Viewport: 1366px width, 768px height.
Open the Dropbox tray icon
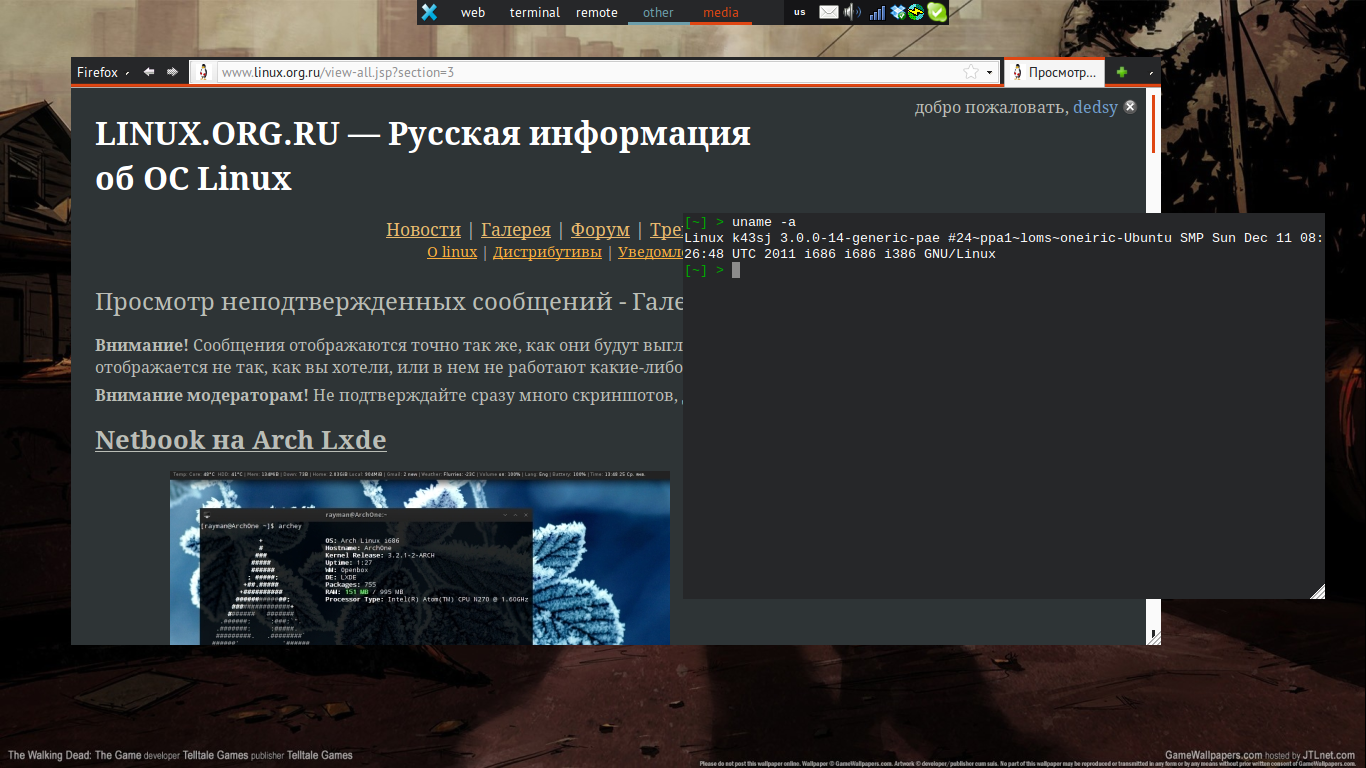pos(898,12)
